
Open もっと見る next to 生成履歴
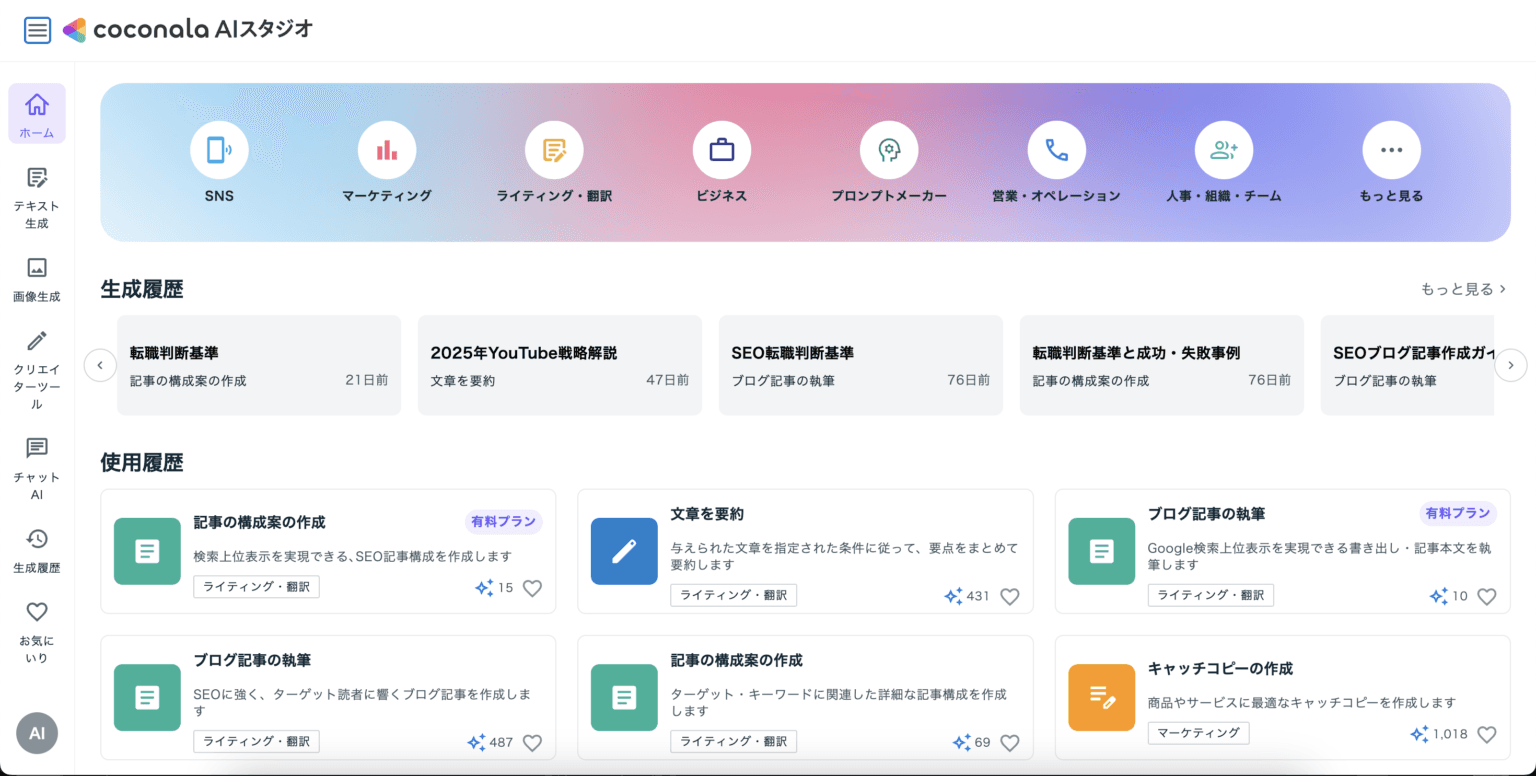click(1460, 288)
